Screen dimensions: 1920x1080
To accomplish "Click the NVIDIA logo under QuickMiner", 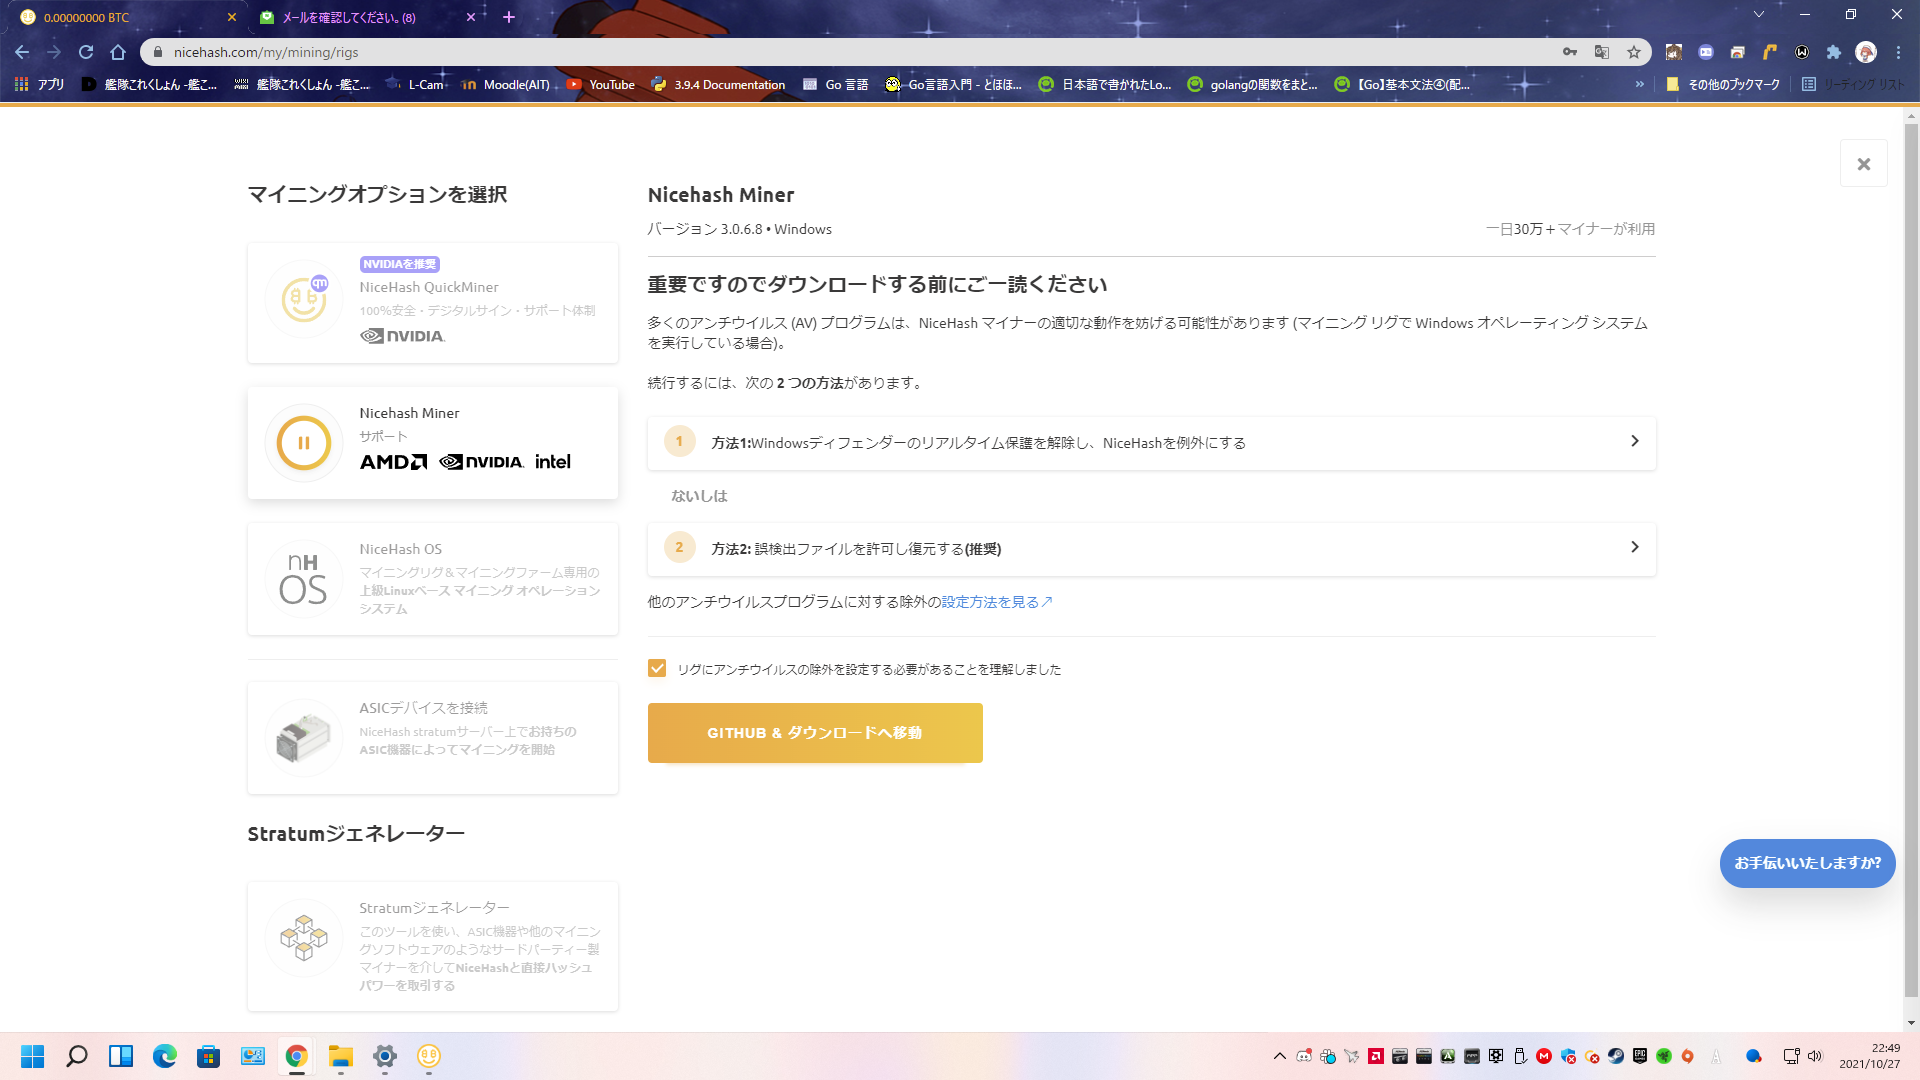I will [401, 336].
